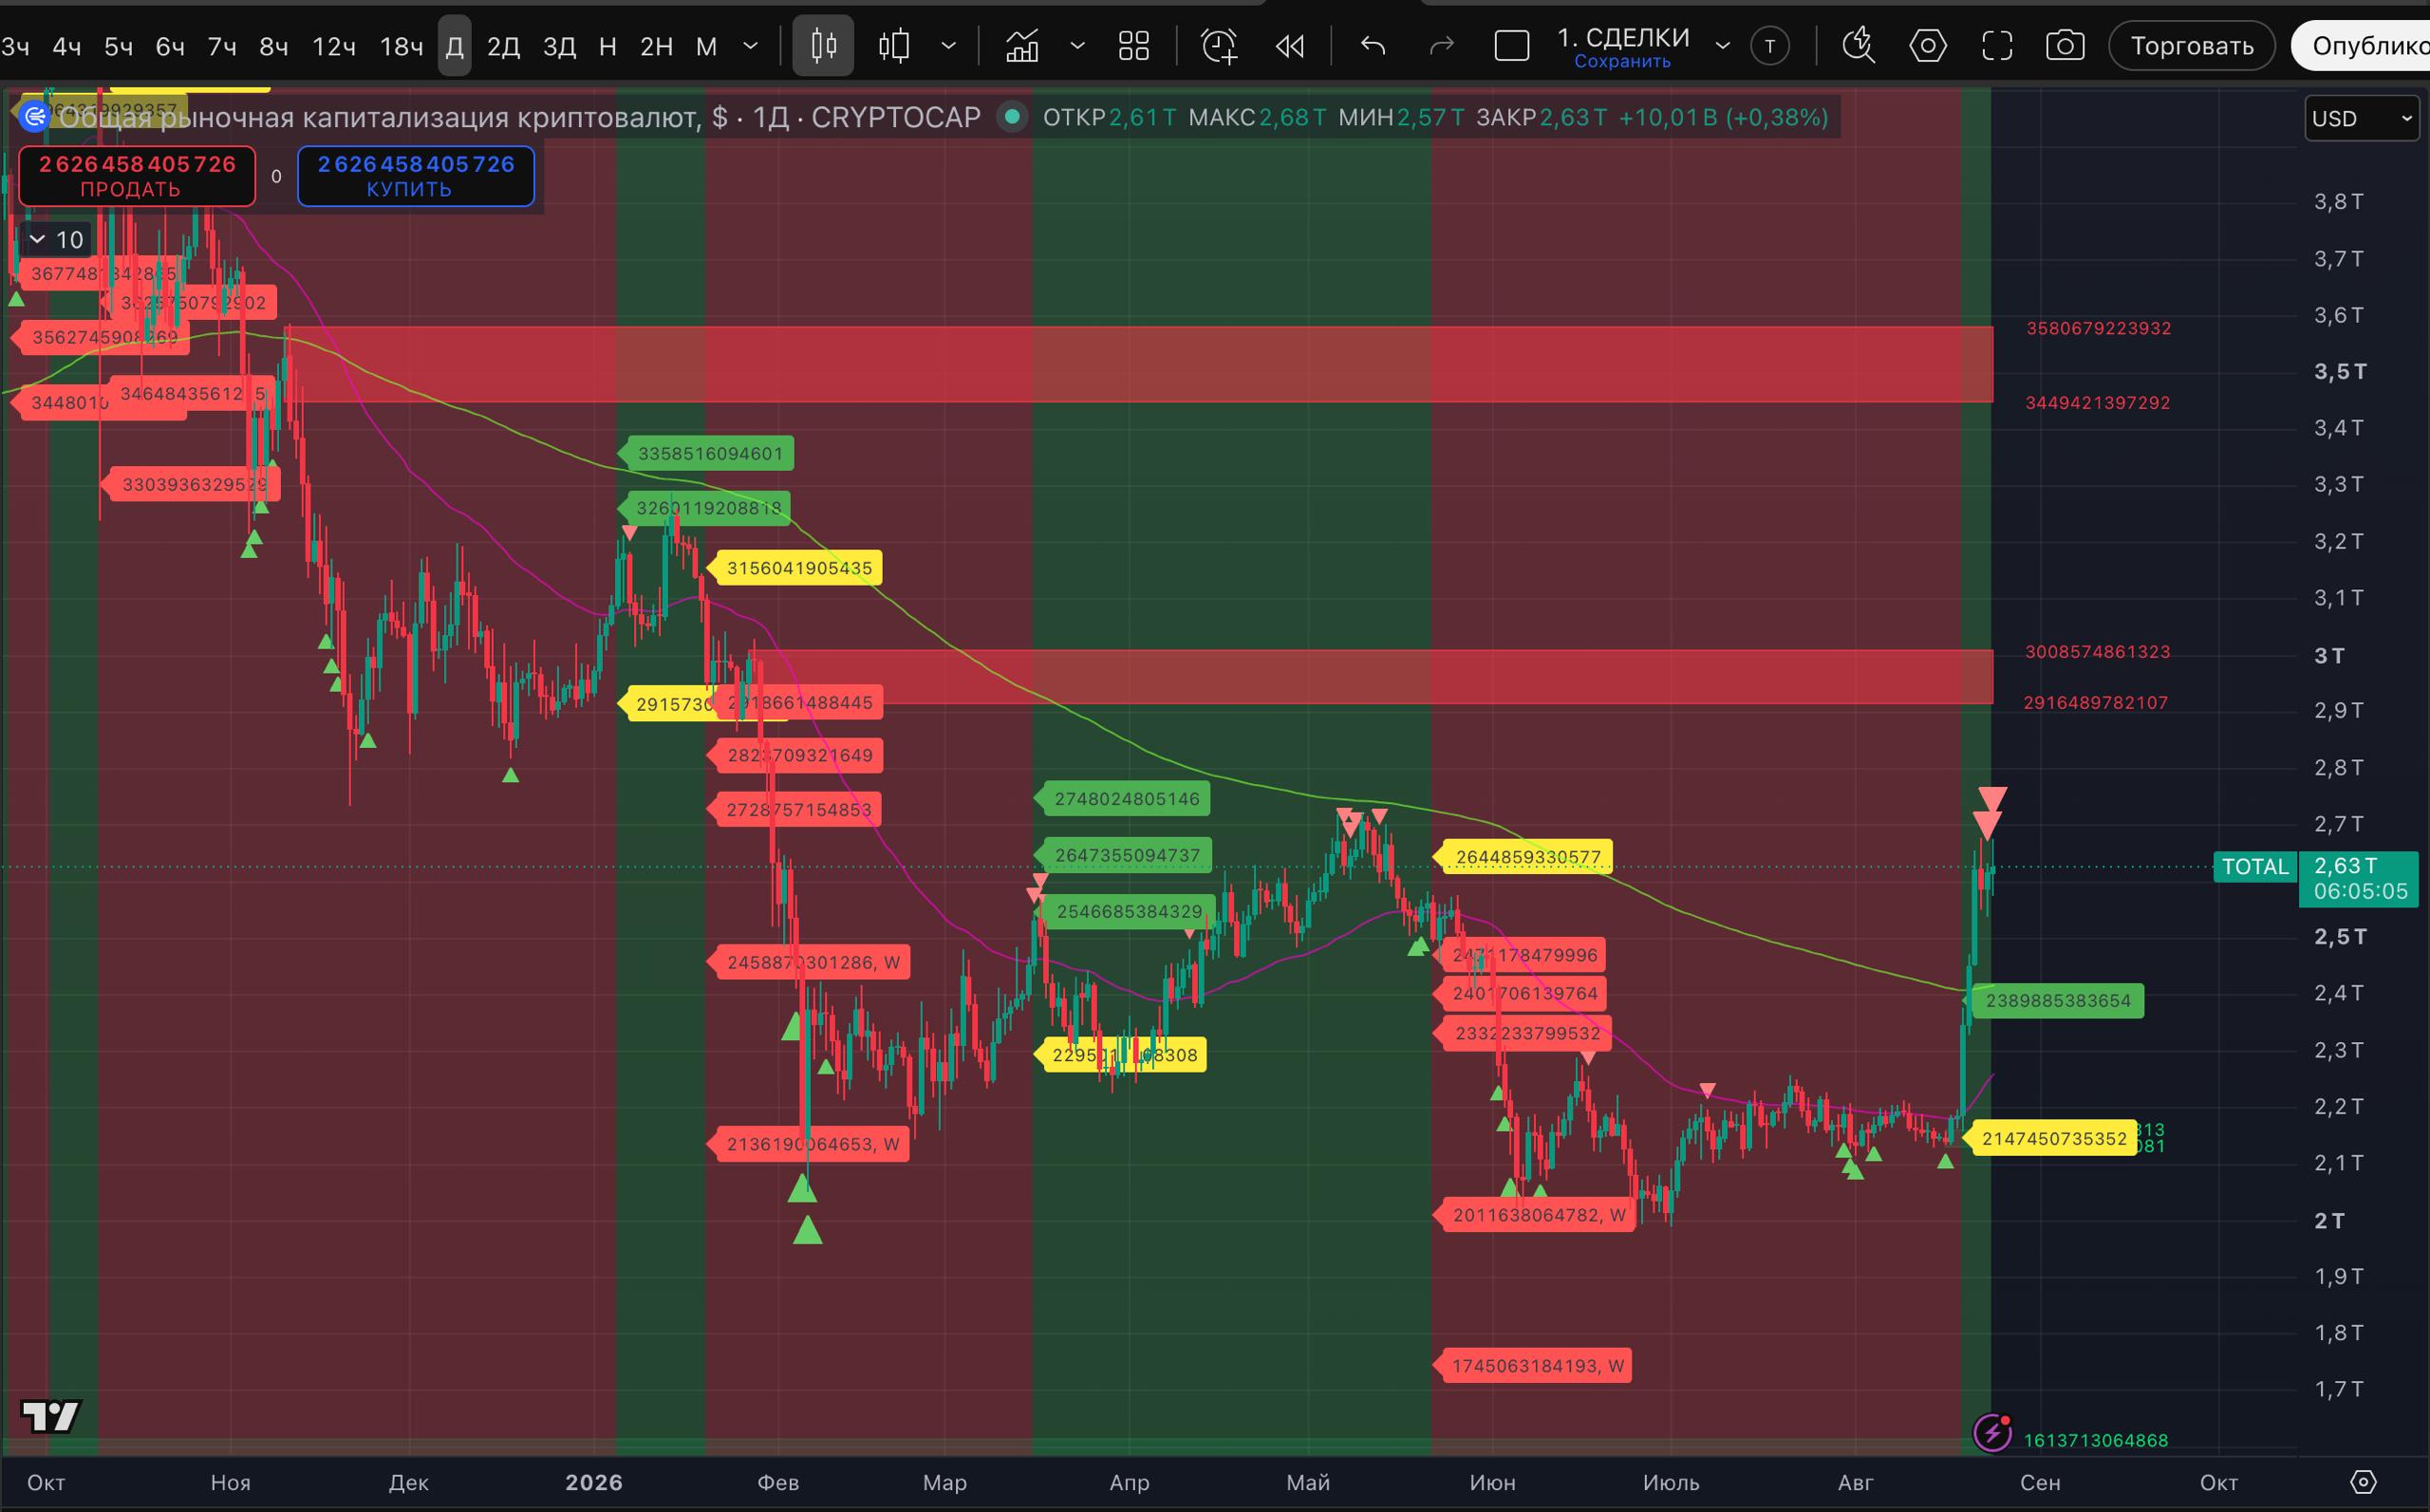Click the red zone value 2916489782107
The image size is (2430, 1512).
click(2096, 703)
